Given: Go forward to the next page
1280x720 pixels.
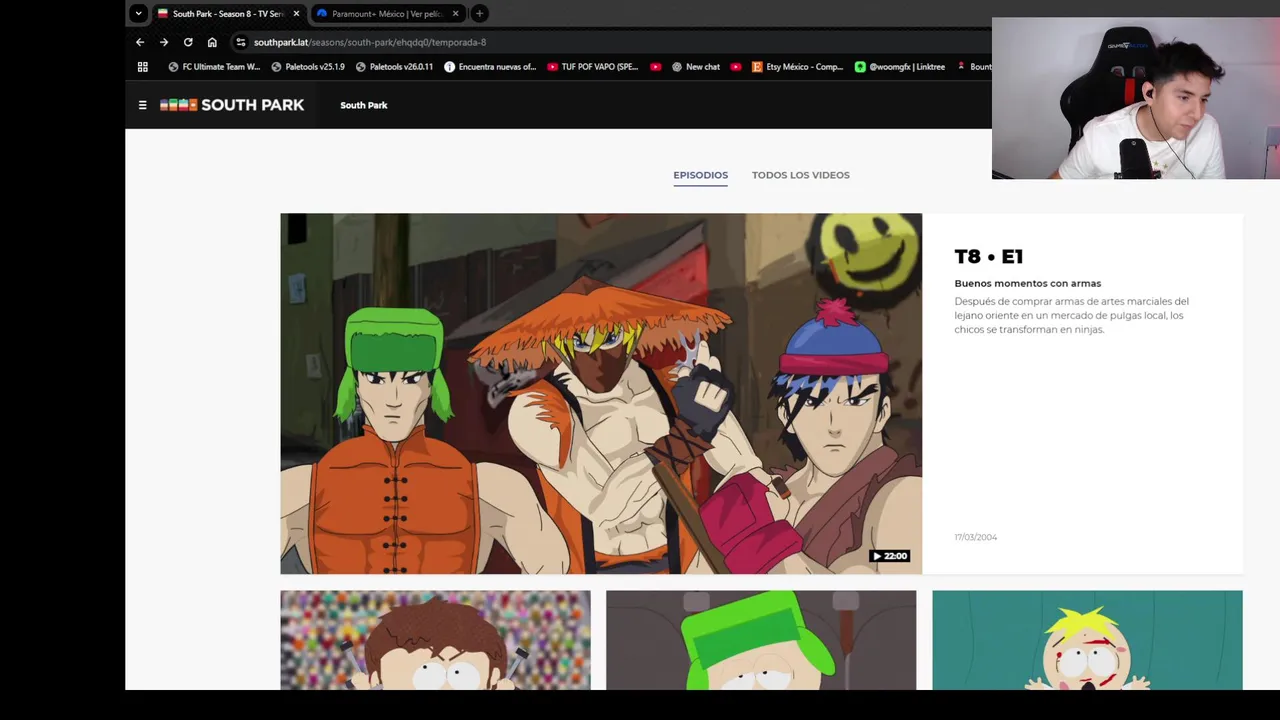Looking at the screenshot, I should 164,42.
